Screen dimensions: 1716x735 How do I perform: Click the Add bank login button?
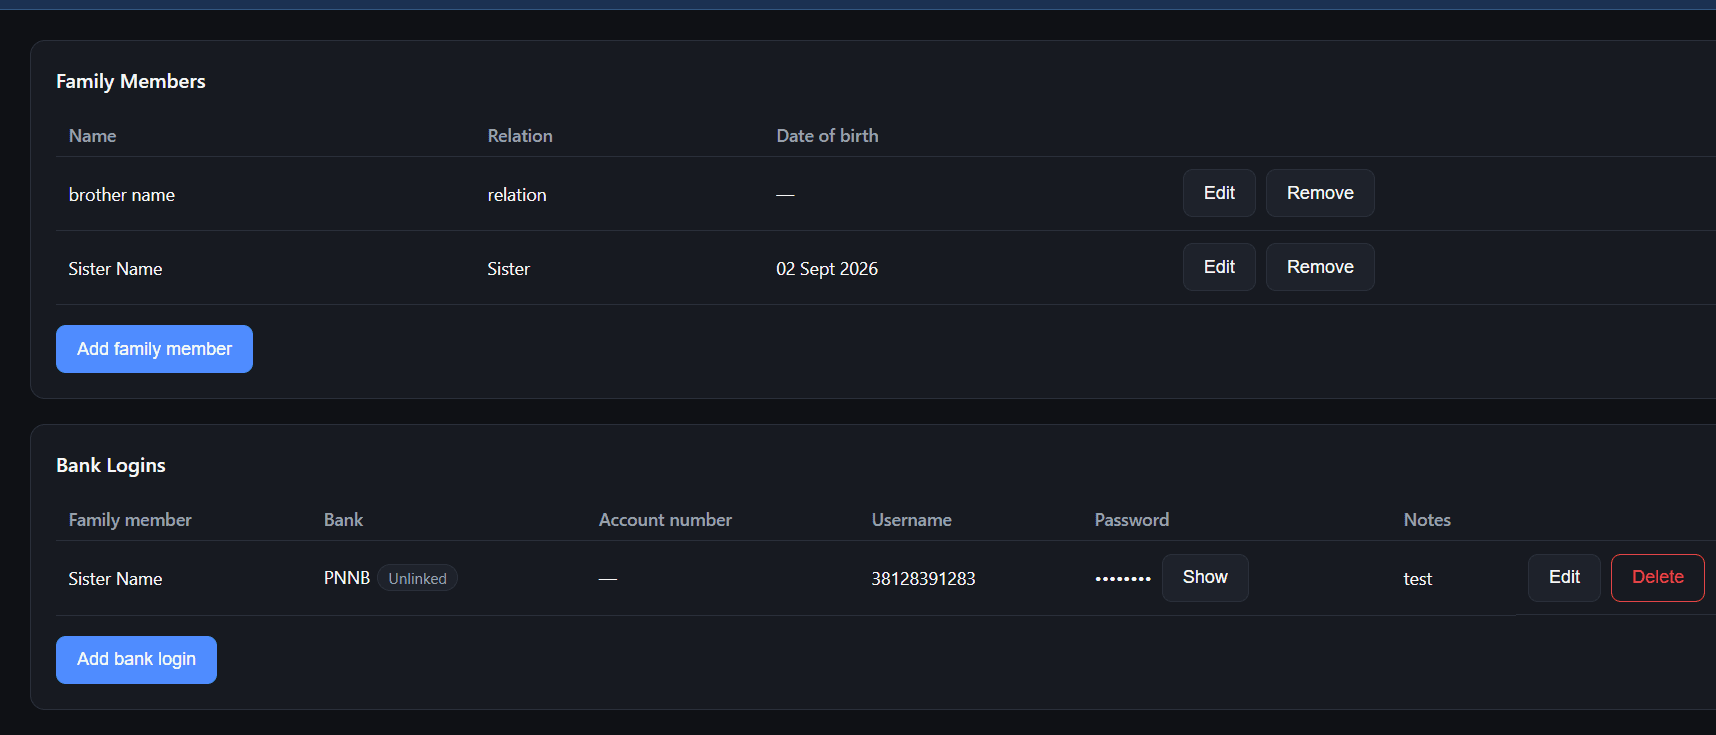[x=136, y=660]
